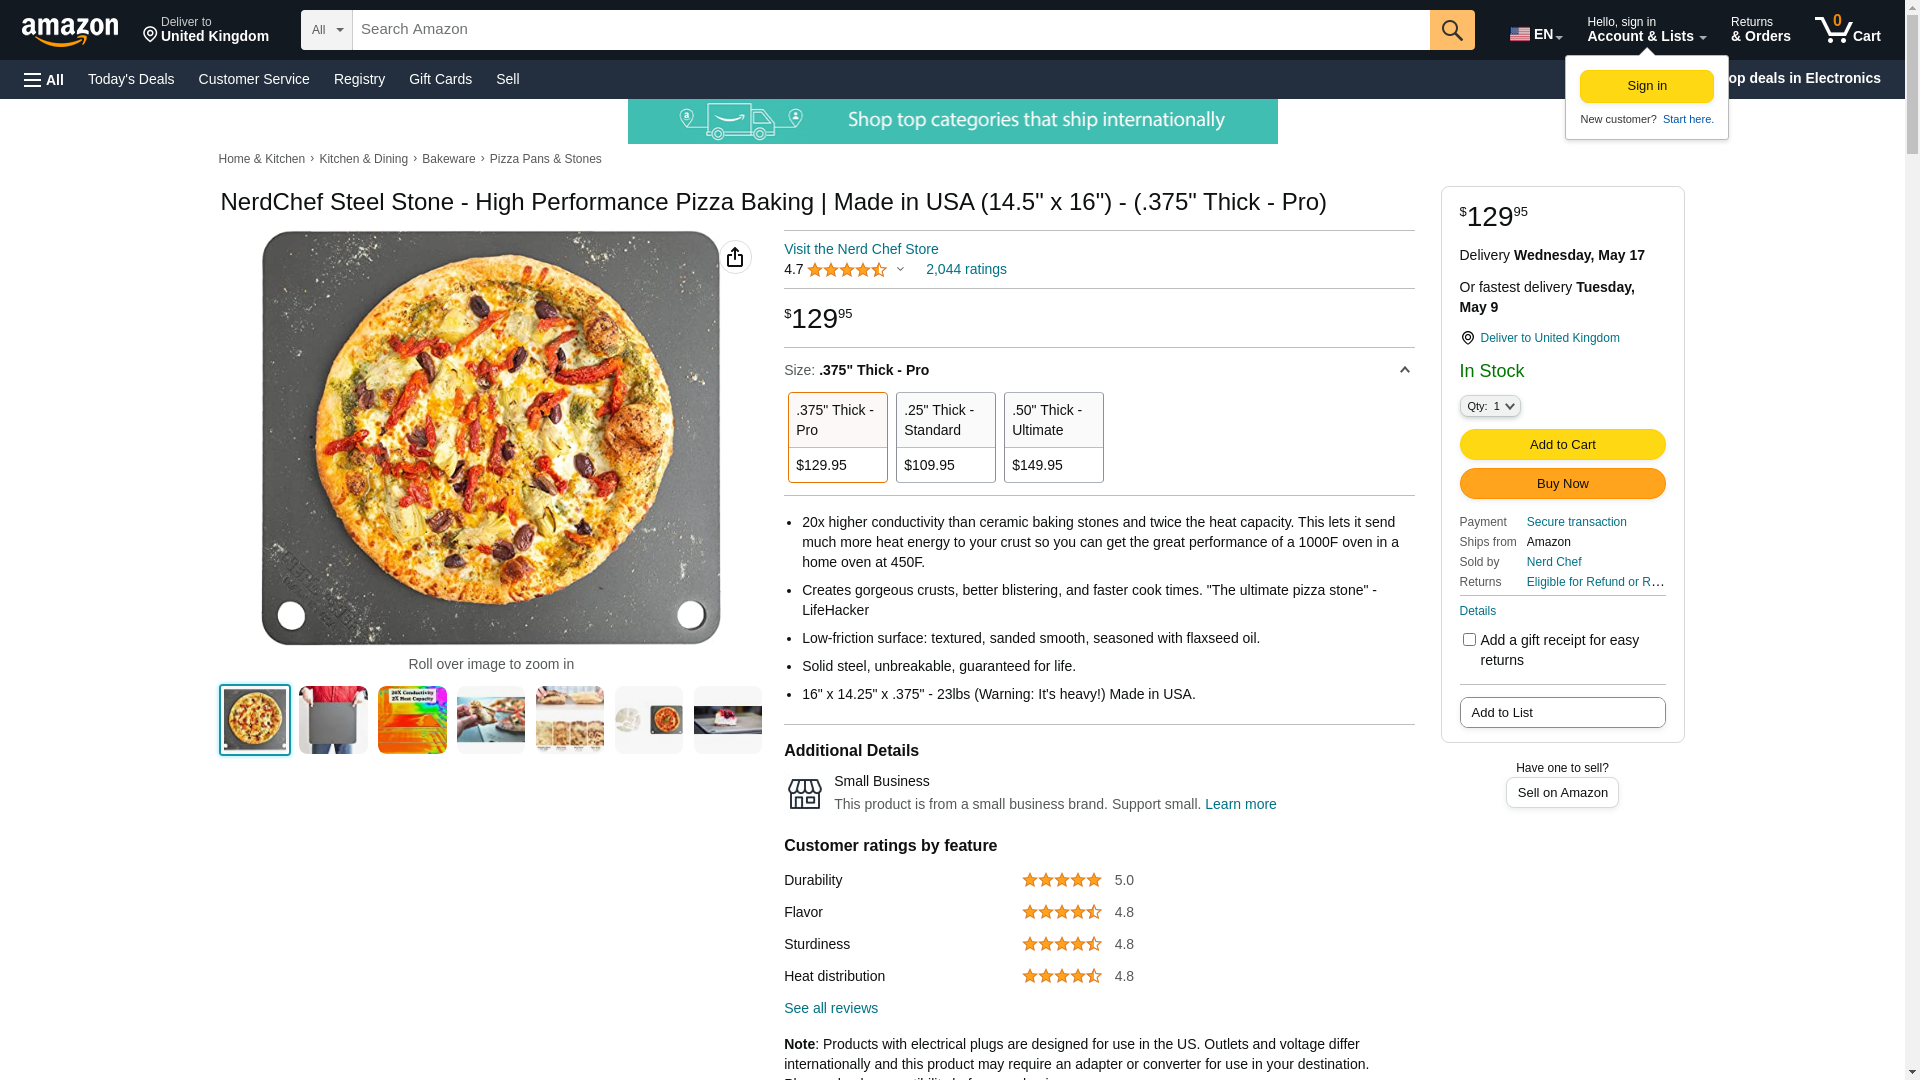The width and height of the screenshot is (1920, 1080).
Task: Open the shopping cart
Action: pos(1847,30)
